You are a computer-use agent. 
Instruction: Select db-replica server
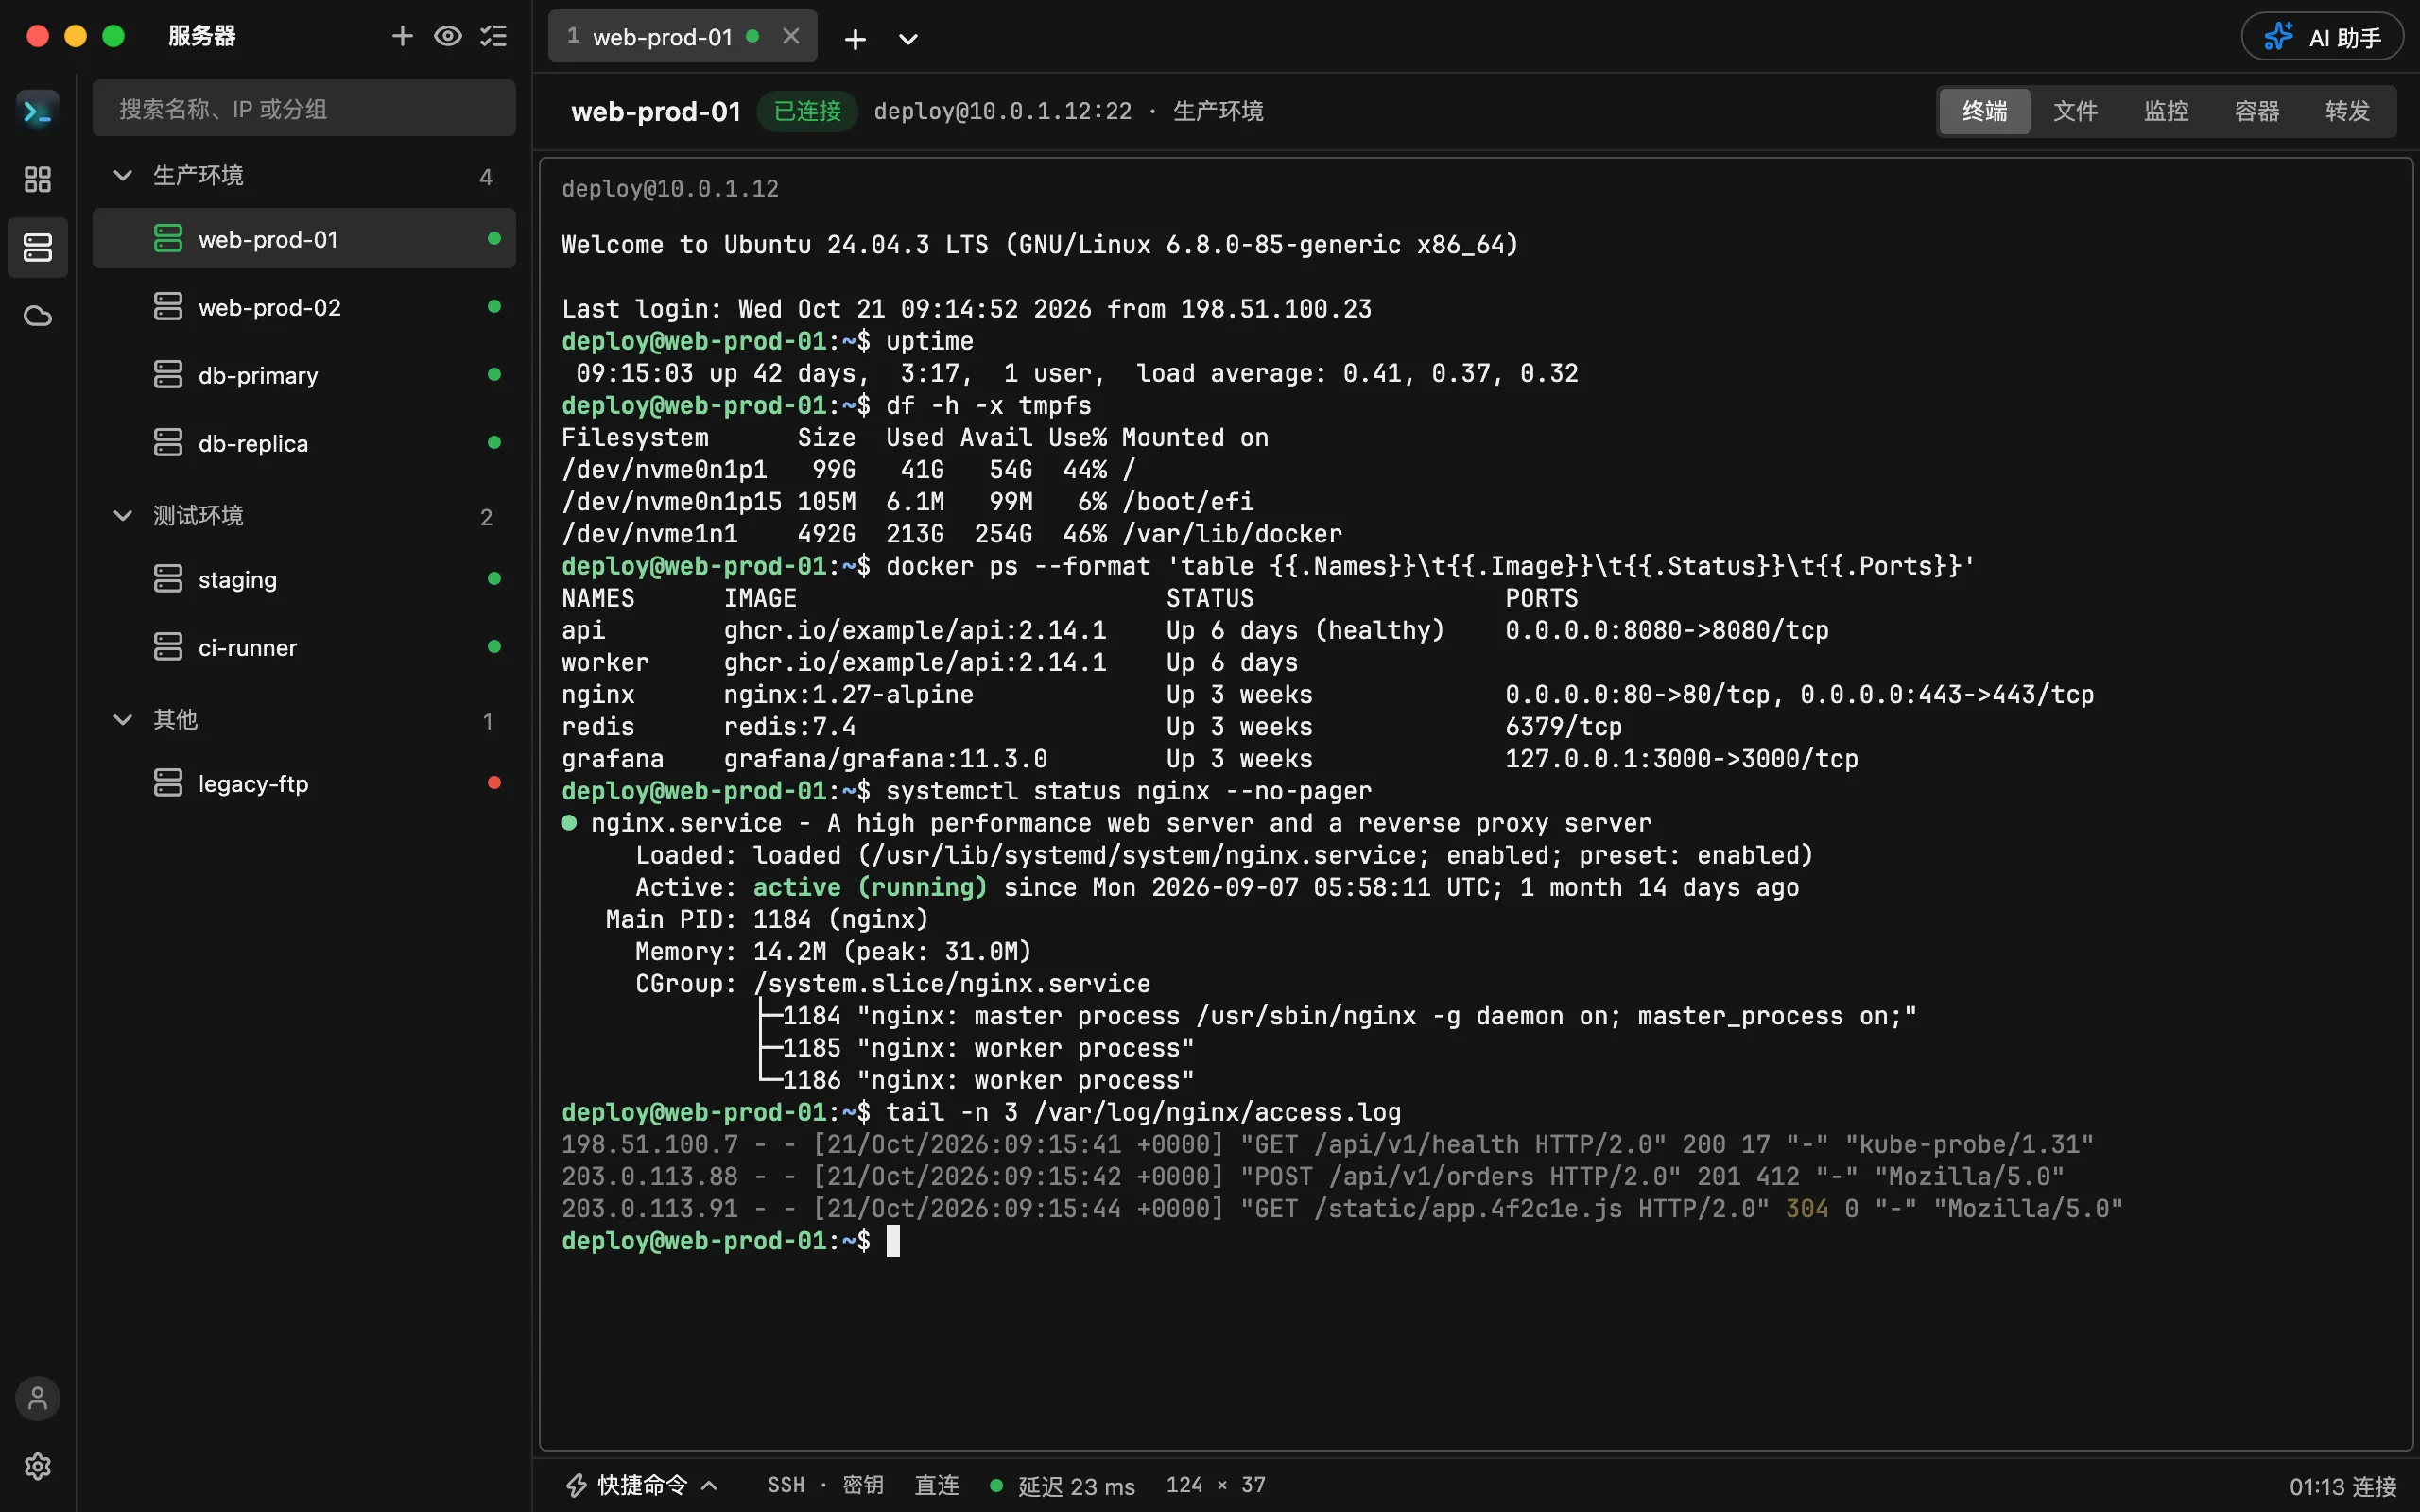tap(304, 443)
